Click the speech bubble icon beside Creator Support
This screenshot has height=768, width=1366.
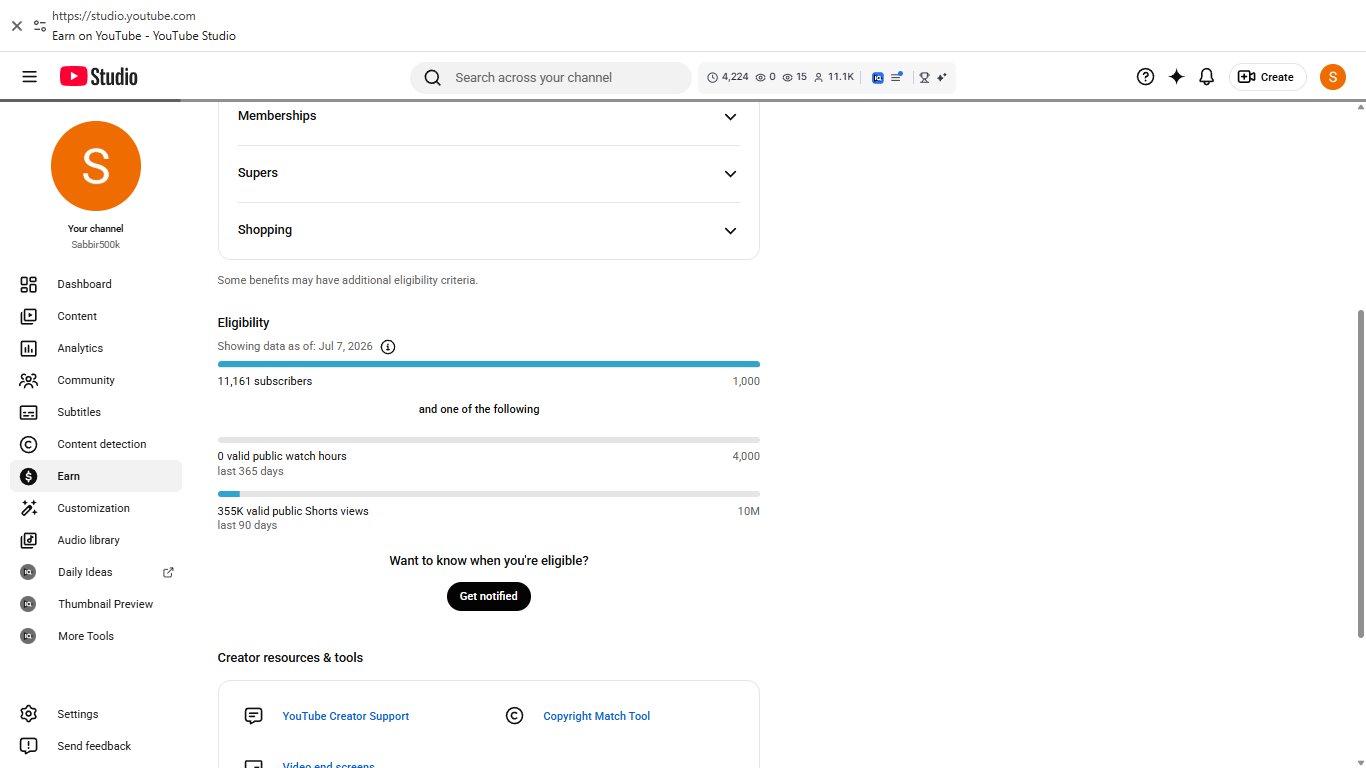click(254, 716)
